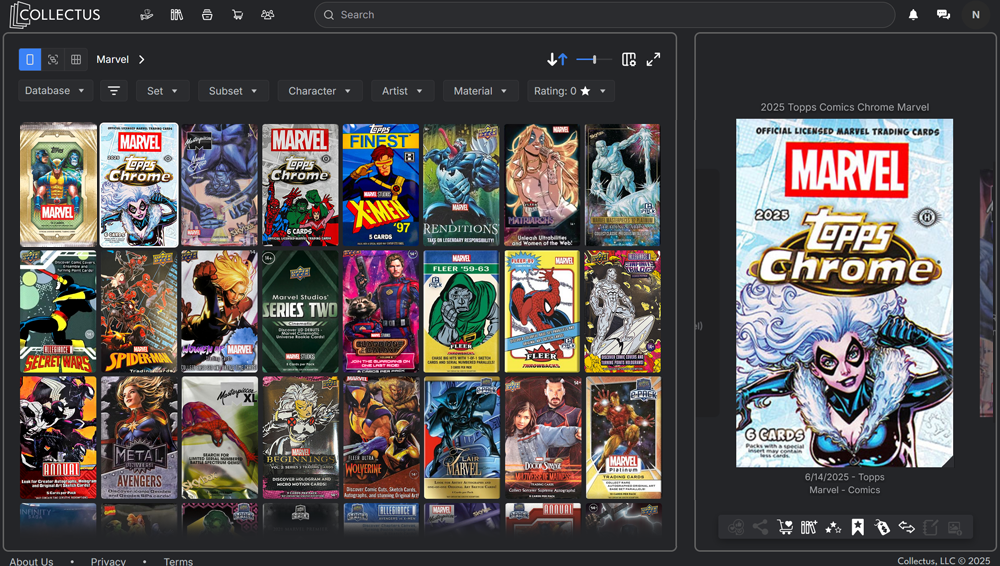Adjust the thumbnail size slider
Image resolution: width=1000 pixels, height=566 pixels.
tap(594, 59)
